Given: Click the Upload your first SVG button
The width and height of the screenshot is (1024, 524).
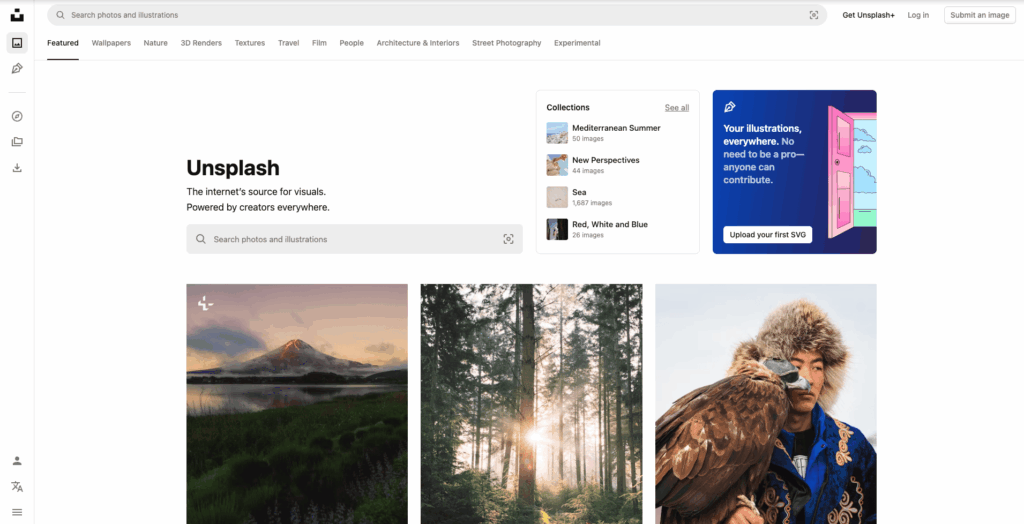Looking at the screenshot, I should [767, 235].
